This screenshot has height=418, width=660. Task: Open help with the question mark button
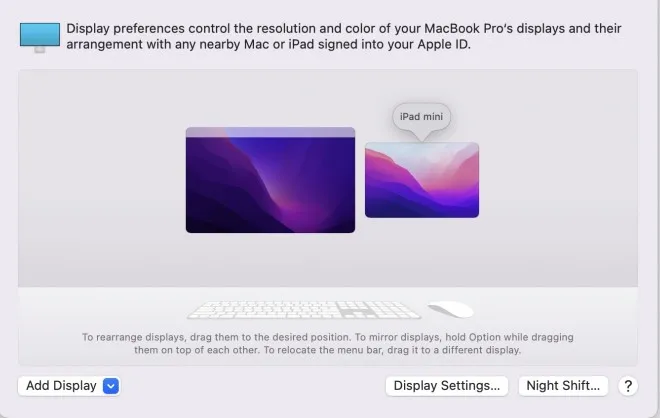click(x=628, y=386)
